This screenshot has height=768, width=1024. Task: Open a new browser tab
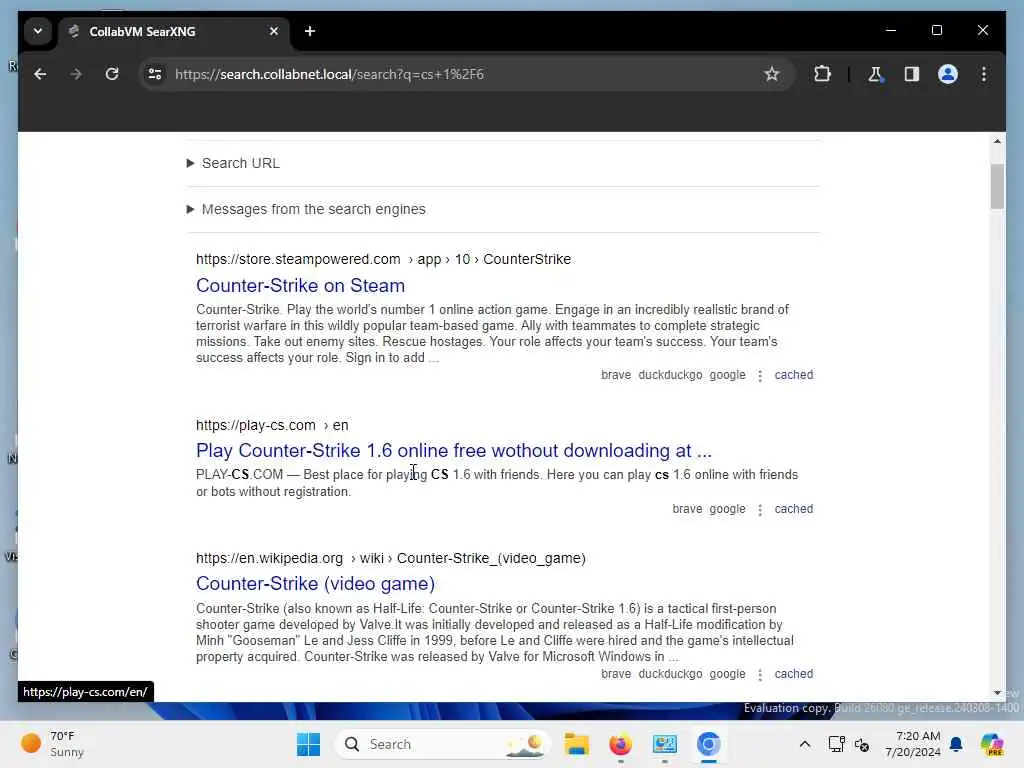310,31
